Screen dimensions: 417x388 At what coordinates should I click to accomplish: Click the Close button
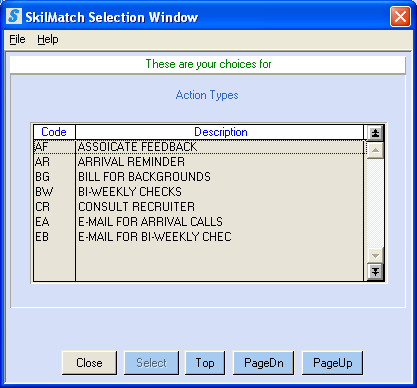89,363
